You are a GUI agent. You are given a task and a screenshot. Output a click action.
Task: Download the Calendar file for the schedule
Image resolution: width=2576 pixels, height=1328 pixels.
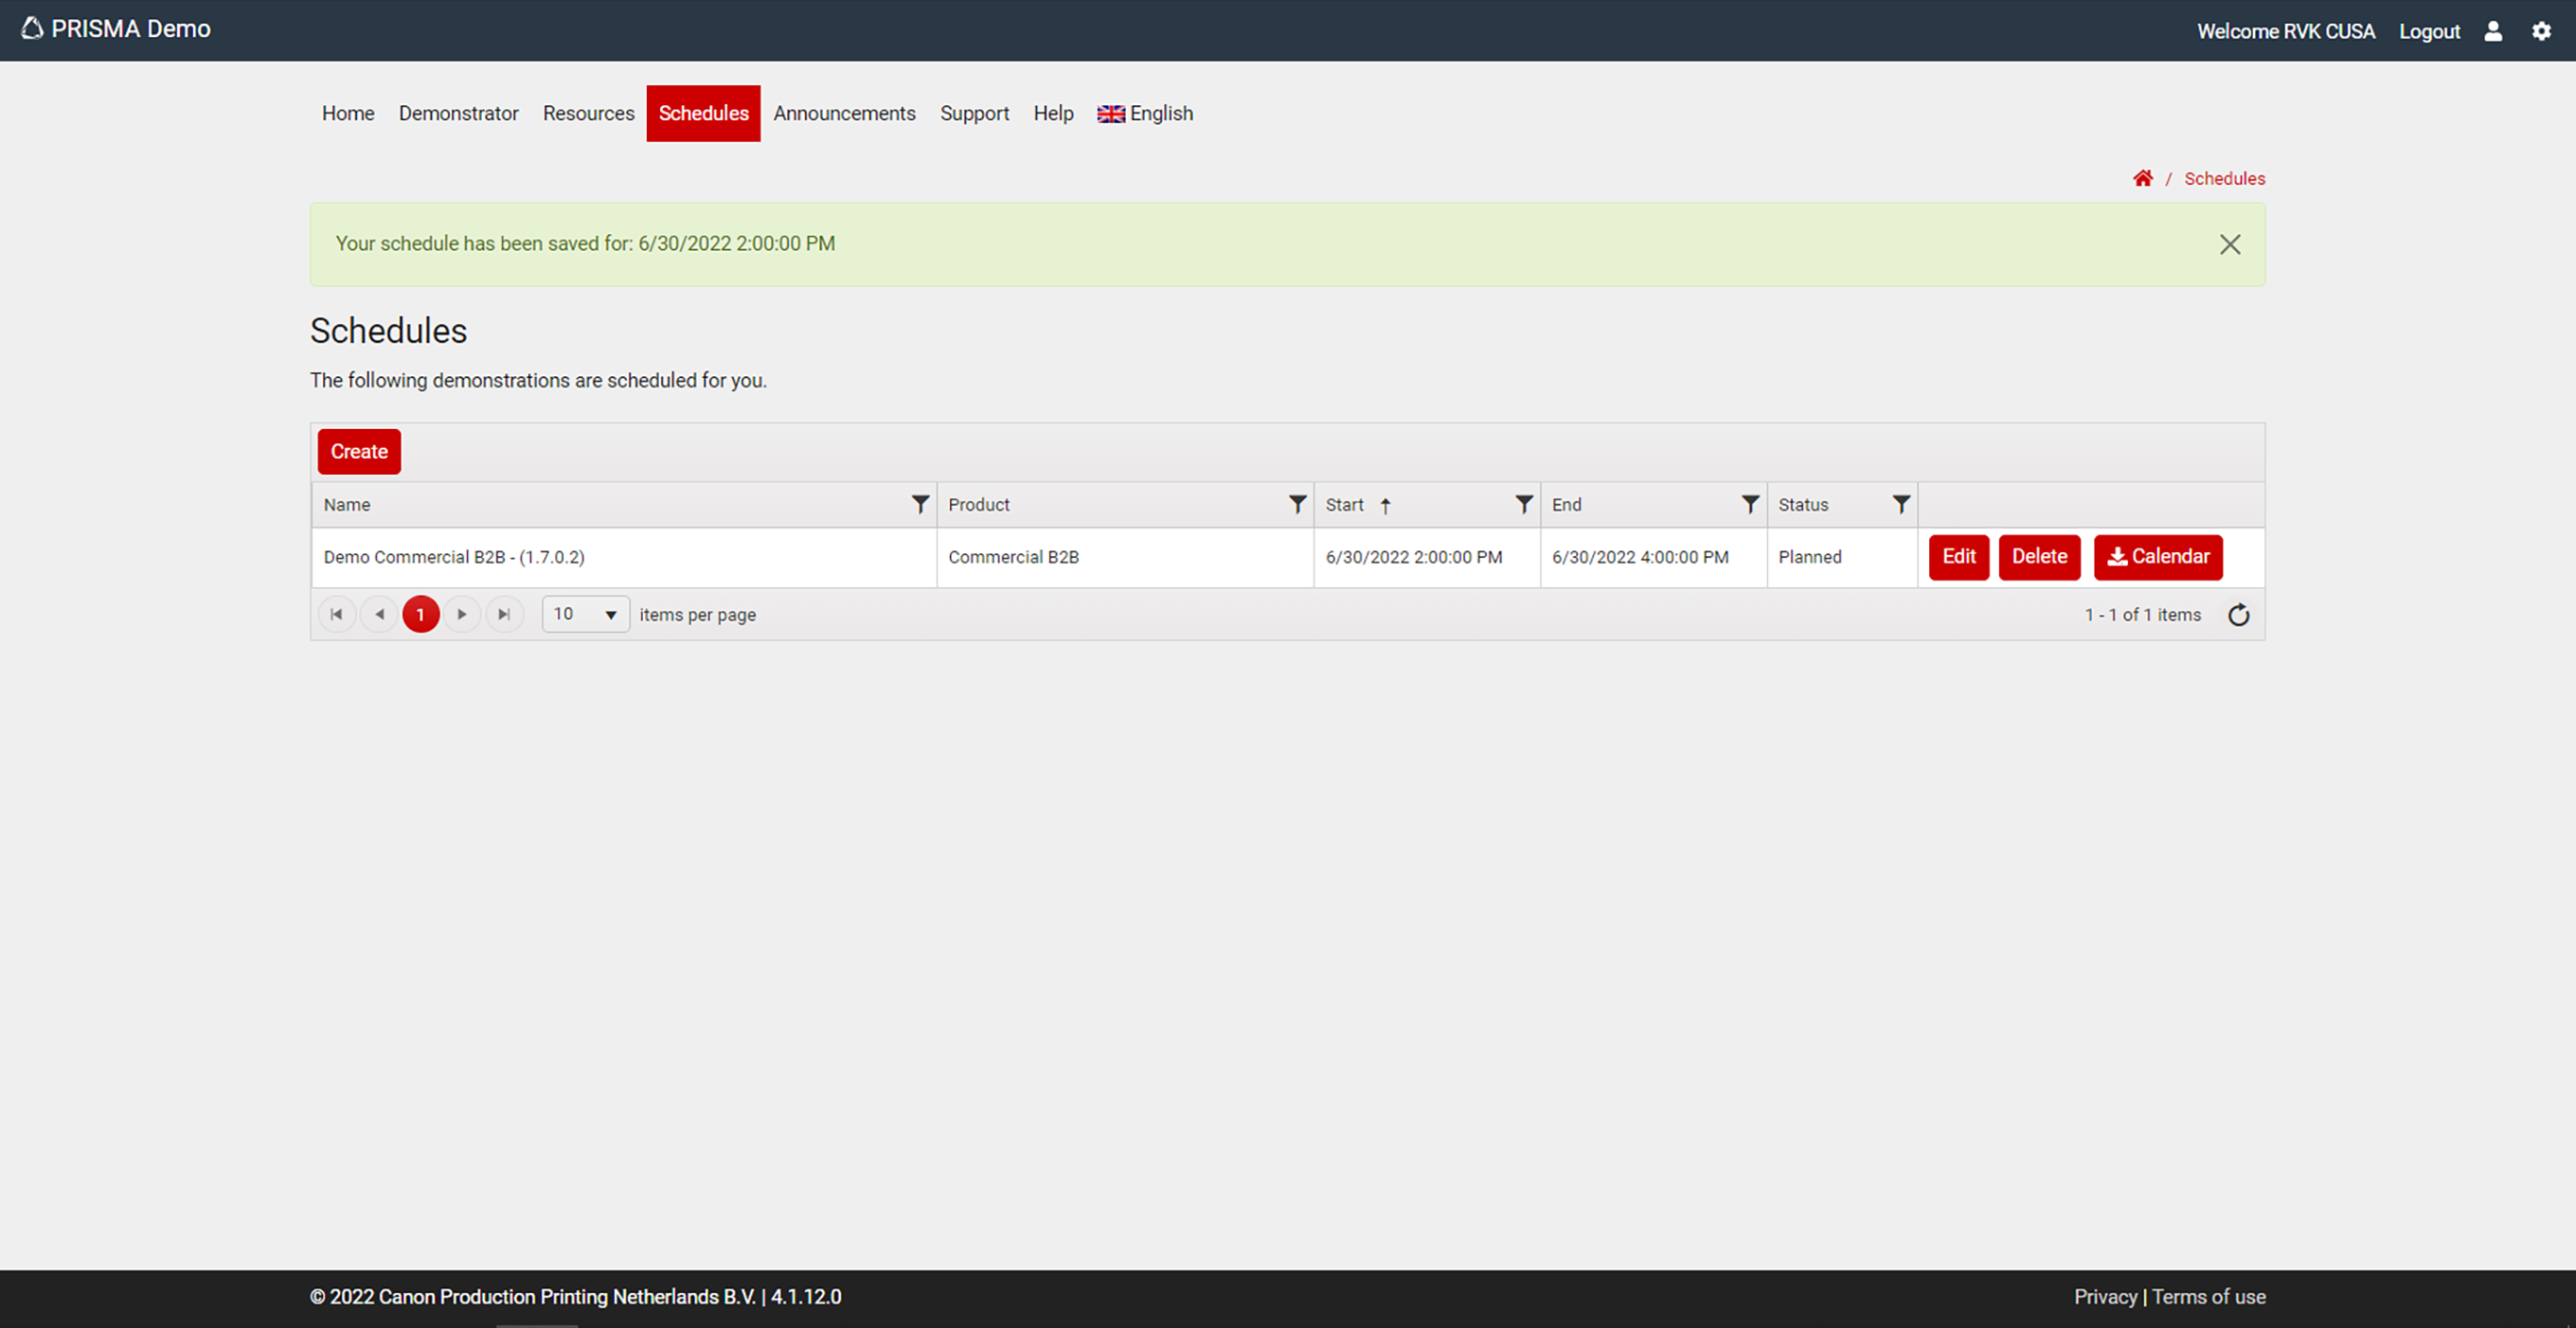[2158, 557]
